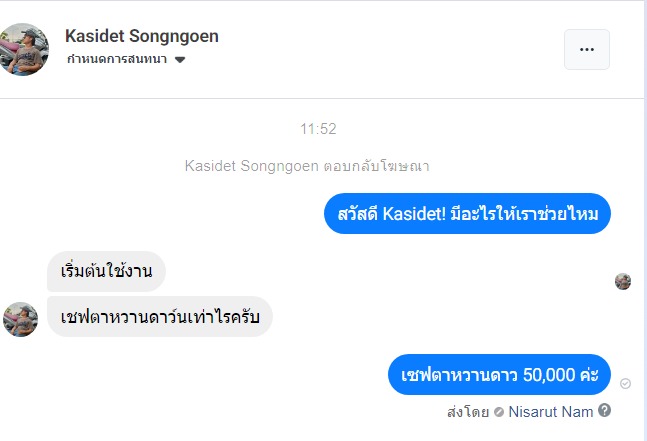Click the arrow next to กำหนดการสนทนา
Viewport: 647px width, 441px height.
(x=180, y=60)
